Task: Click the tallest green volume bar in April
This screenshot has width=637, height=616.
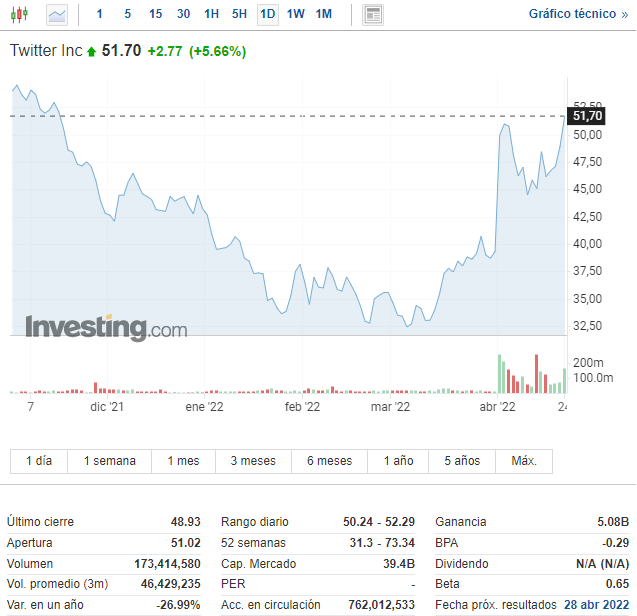Action: coord(499,374)
